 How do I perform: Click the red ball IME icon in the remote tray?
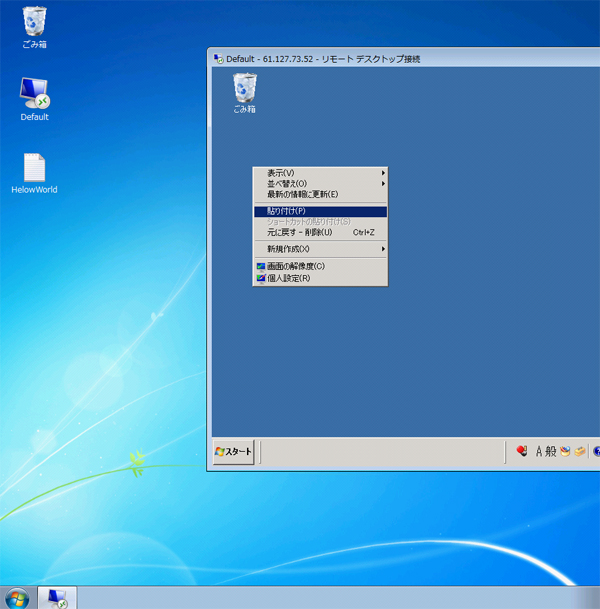tap(522, 451)
